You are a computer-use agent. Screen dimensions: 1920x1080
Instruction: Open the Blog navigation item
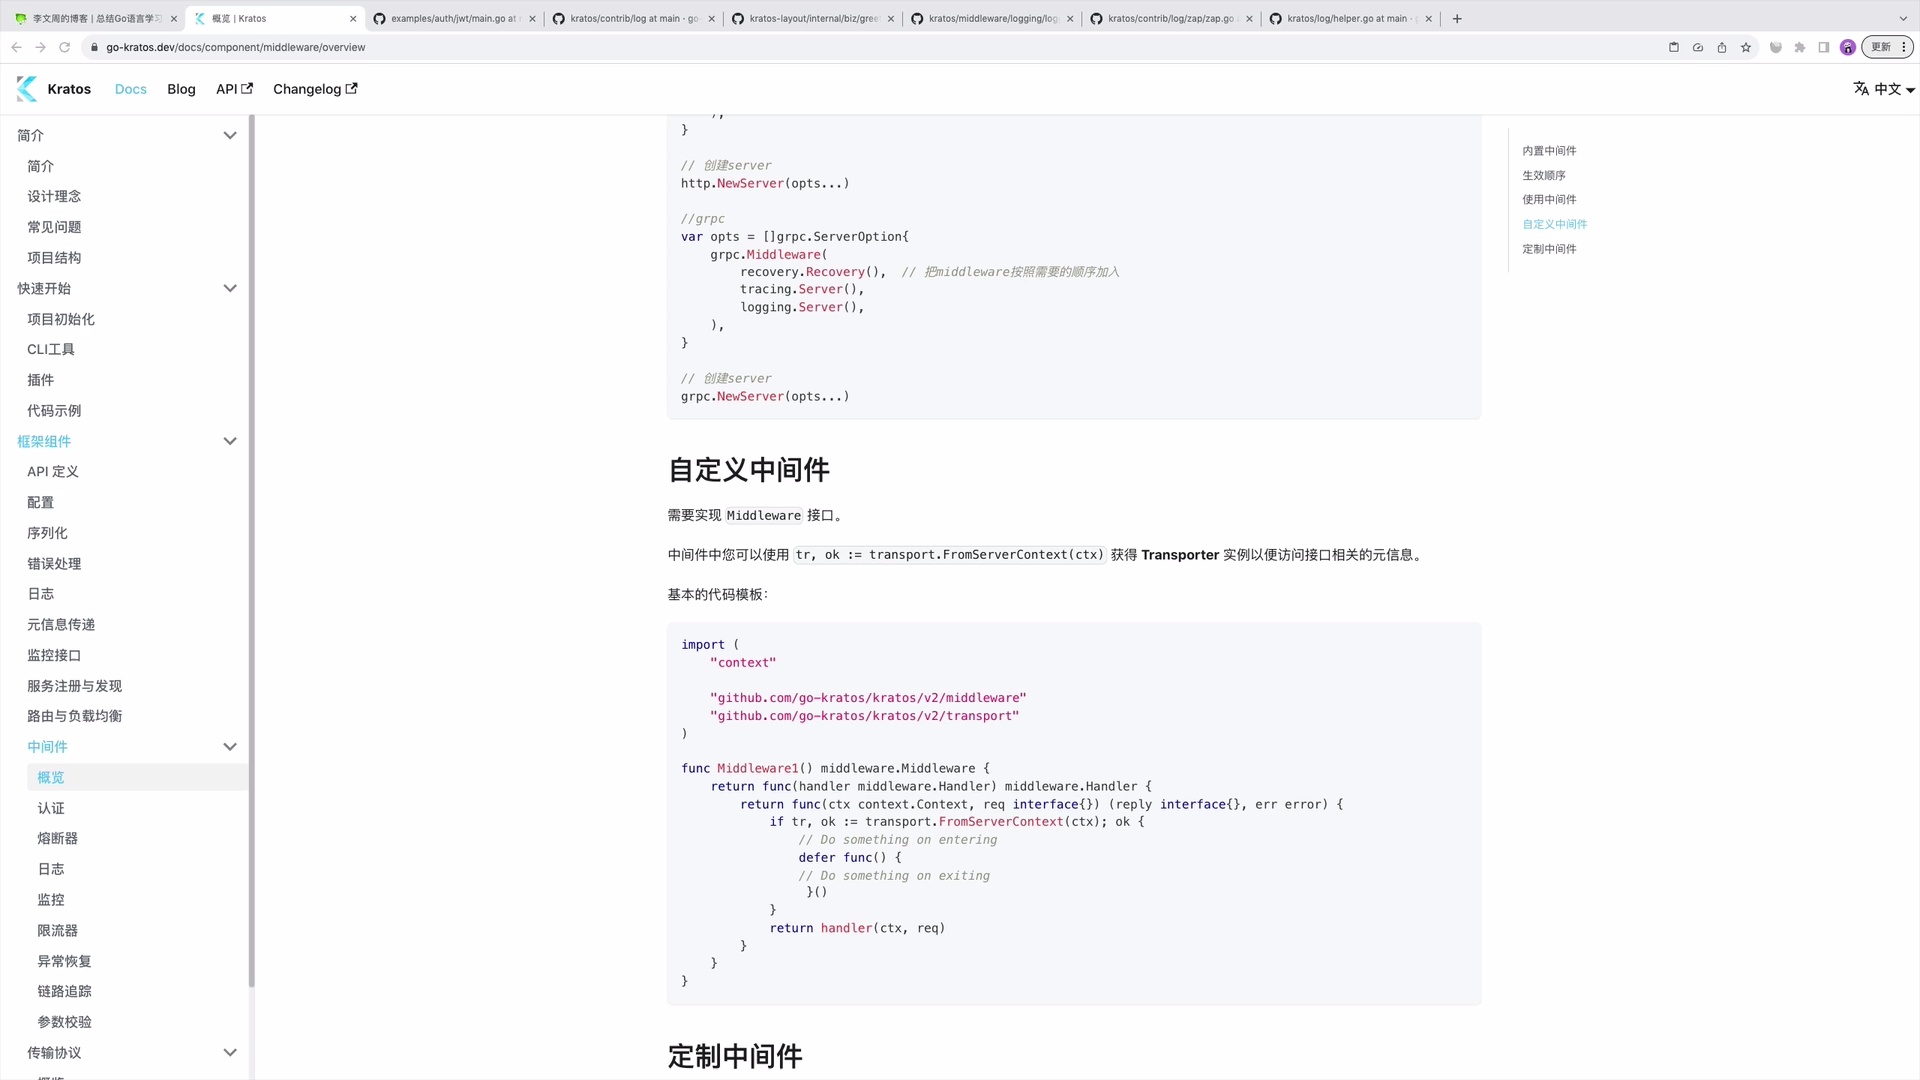click(181, 89)
